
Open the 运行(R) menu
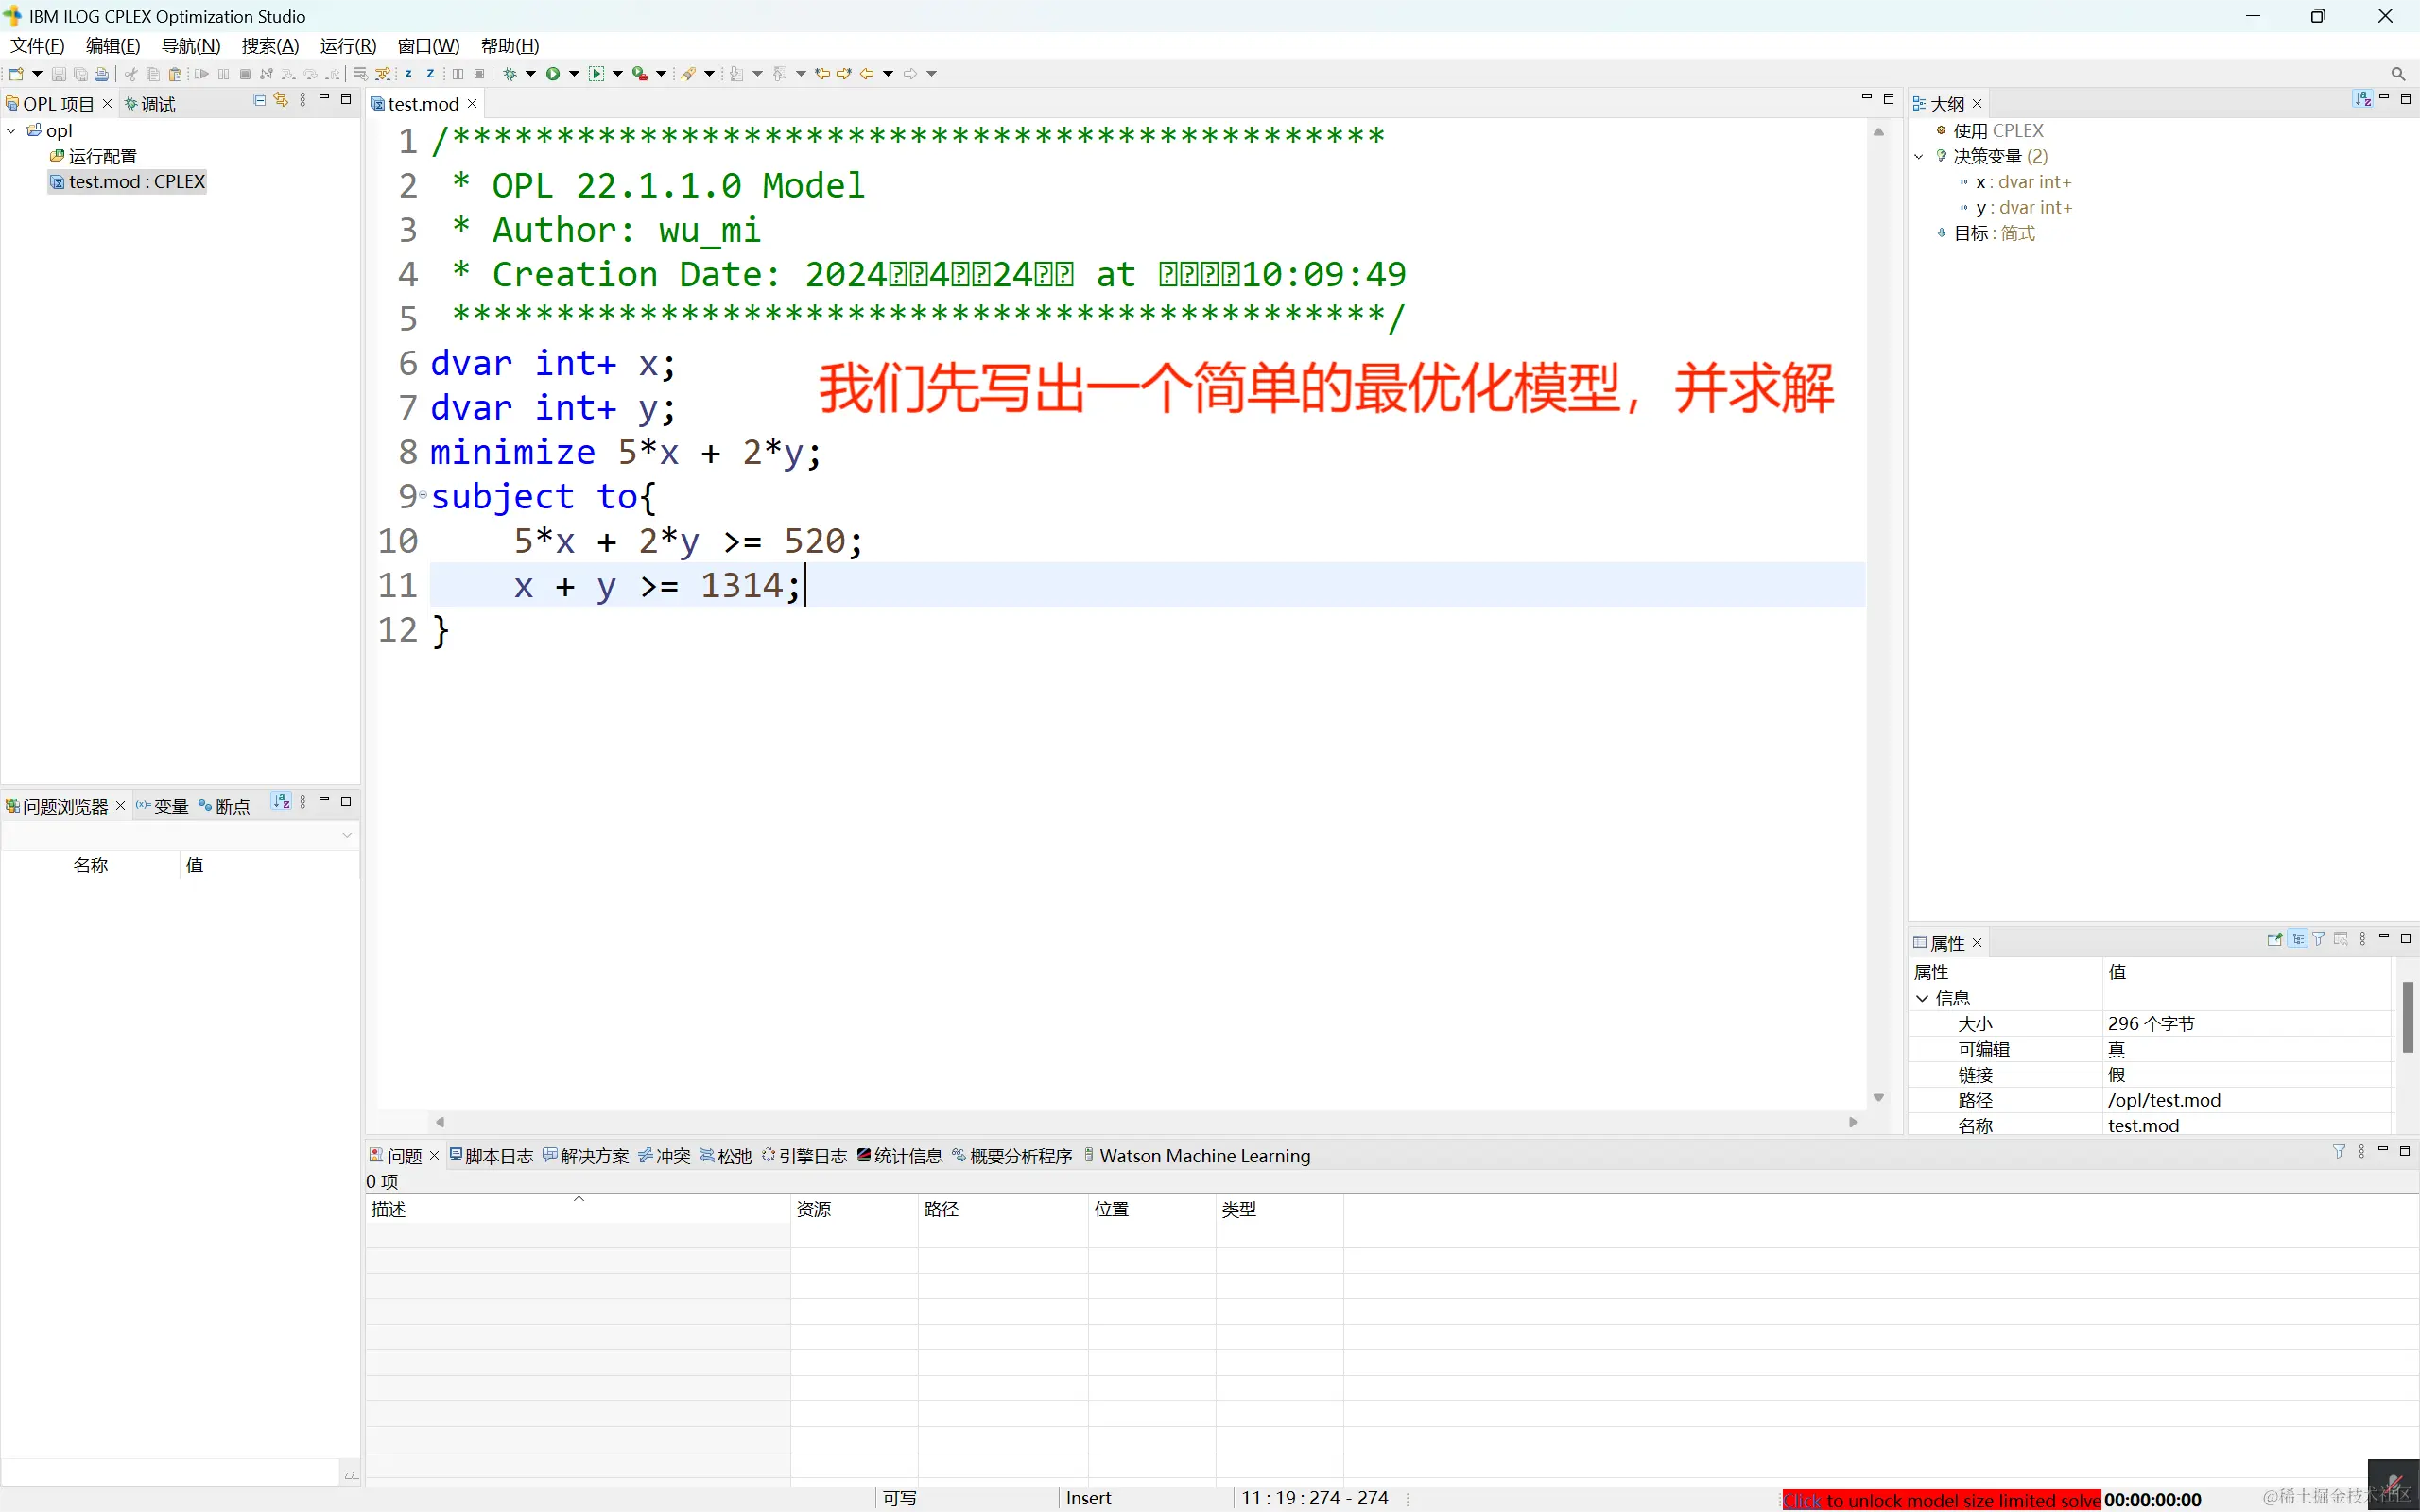click(x=347, y=46)
